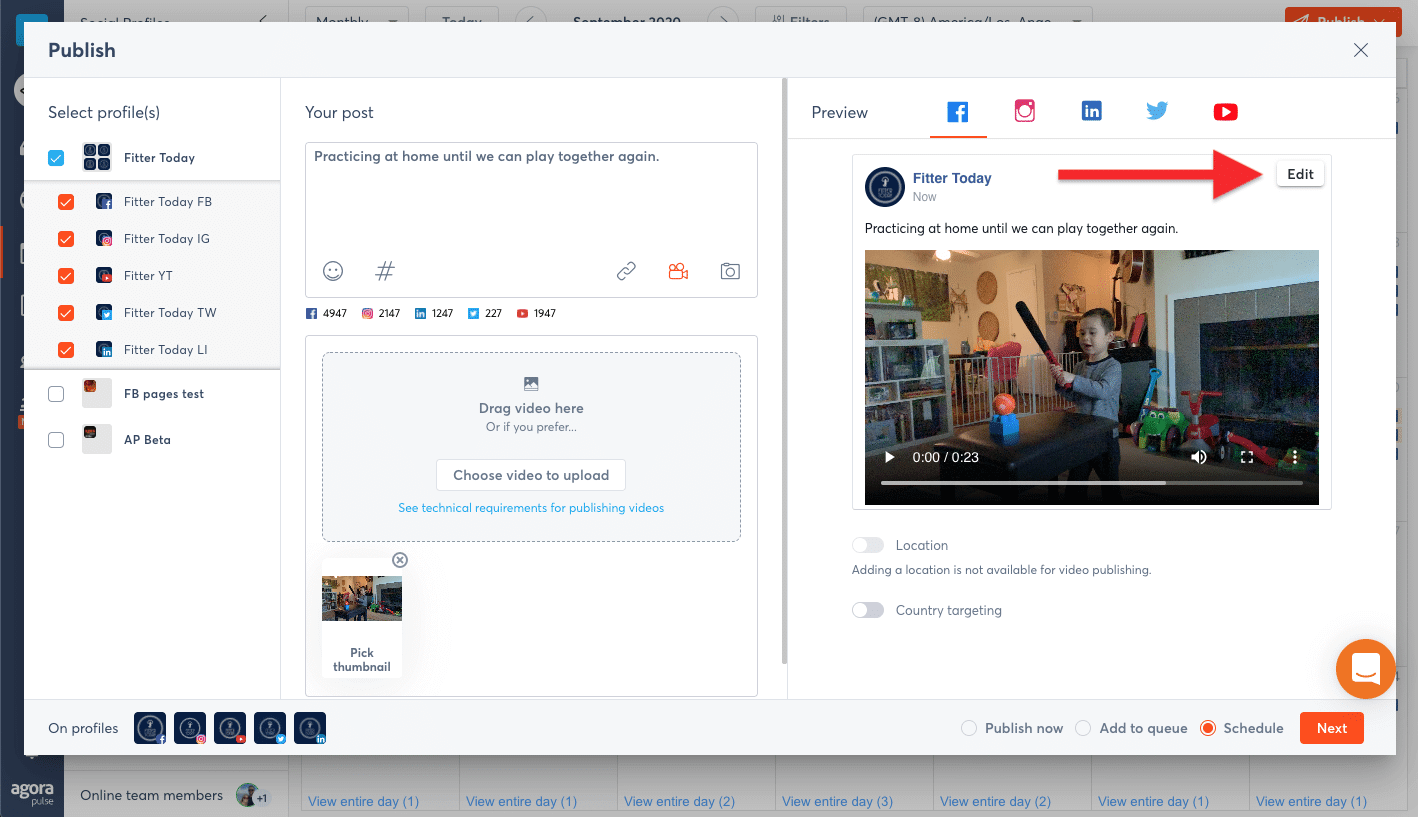Select the Twitter profile avatar in On profiles
This screenshot has width=1418, height=817.
[x=270, y=728]
